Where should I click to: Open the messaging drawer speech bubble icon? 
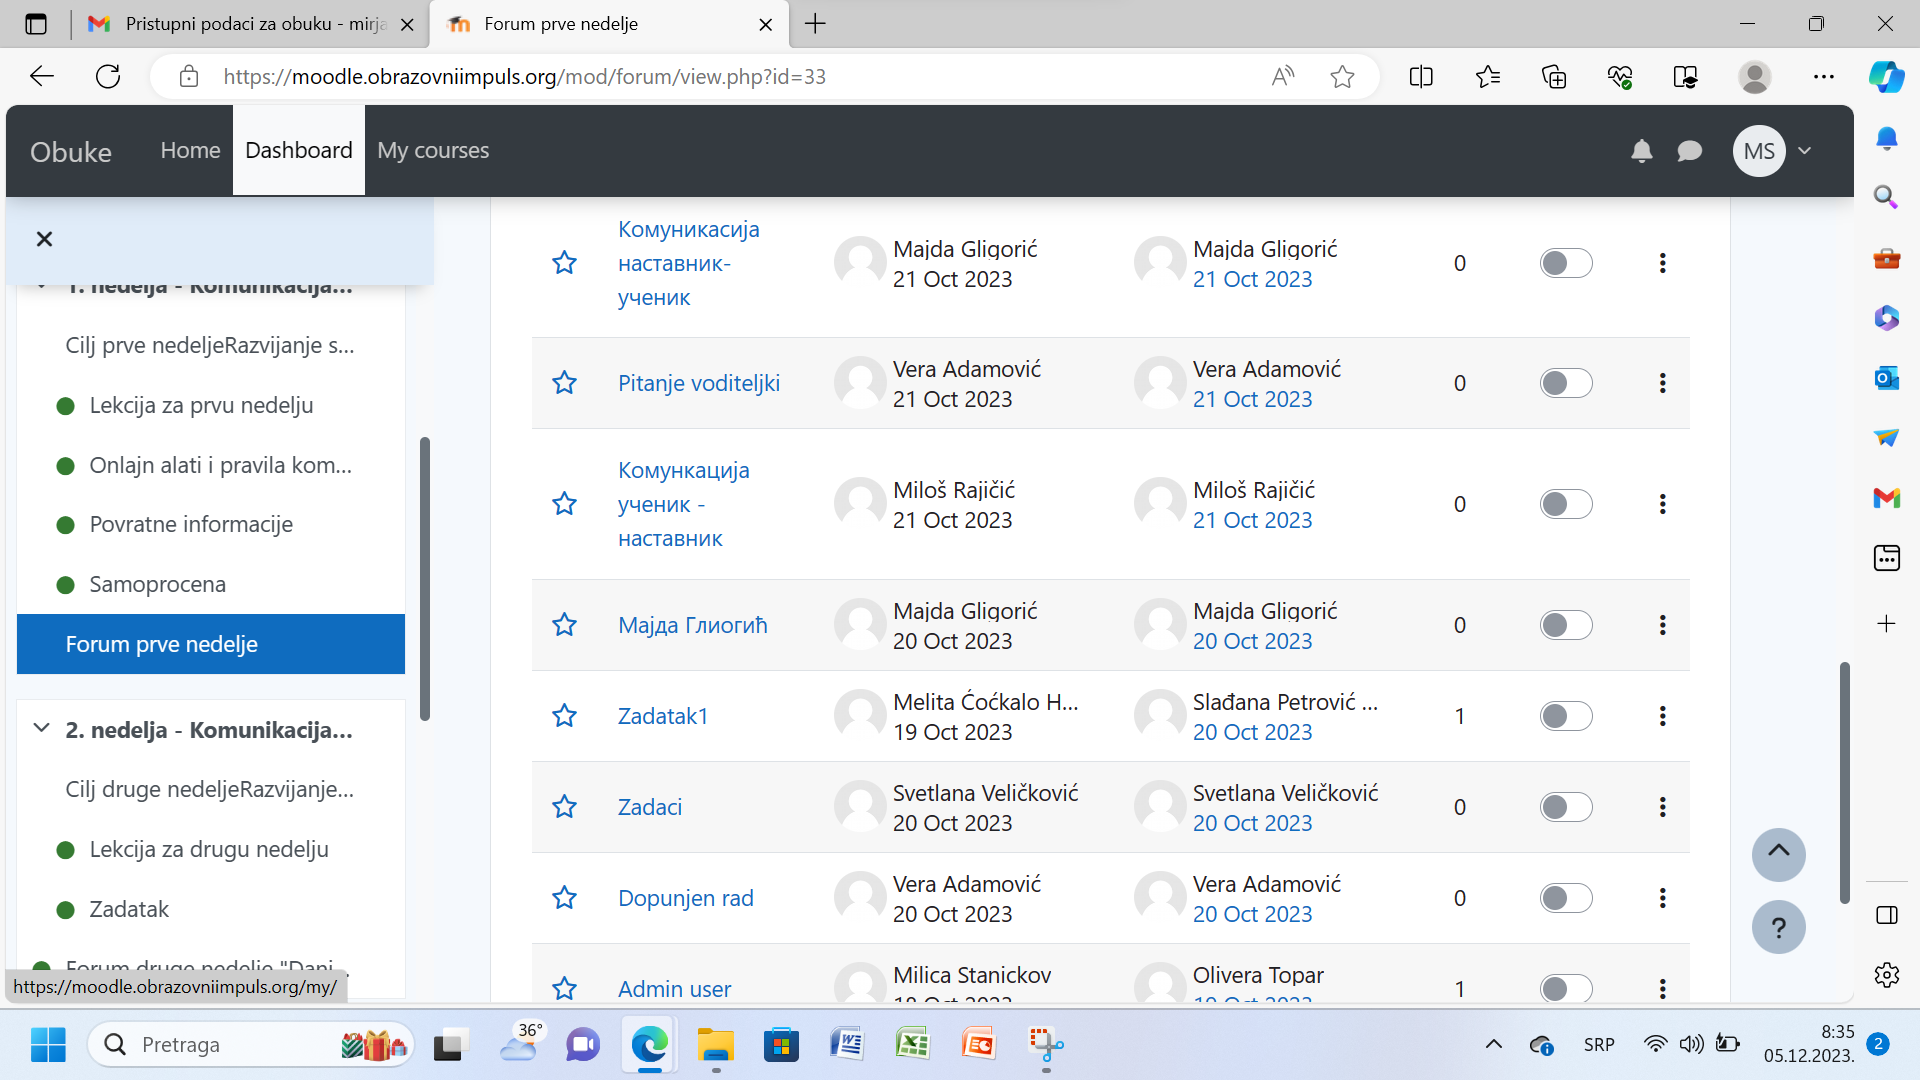[1689, 151]
